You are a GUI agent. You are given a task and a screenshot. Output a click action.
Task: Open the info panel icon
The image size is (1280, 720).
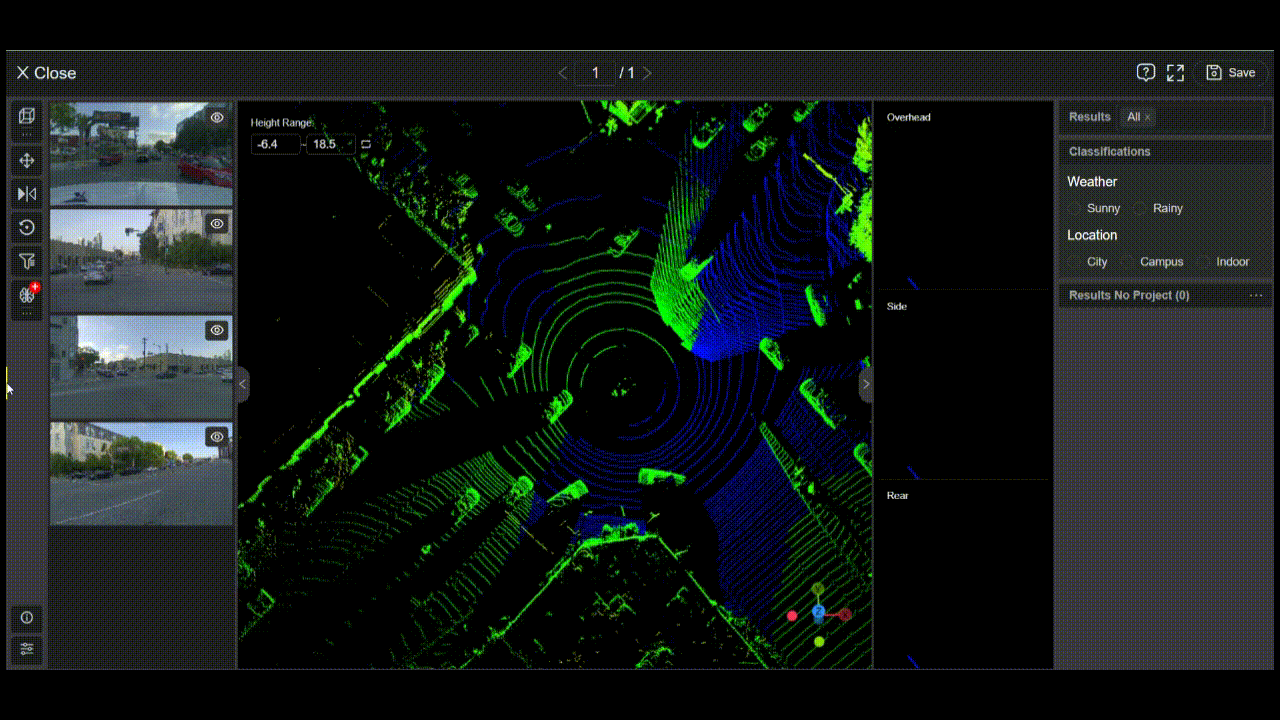point(27,618)
